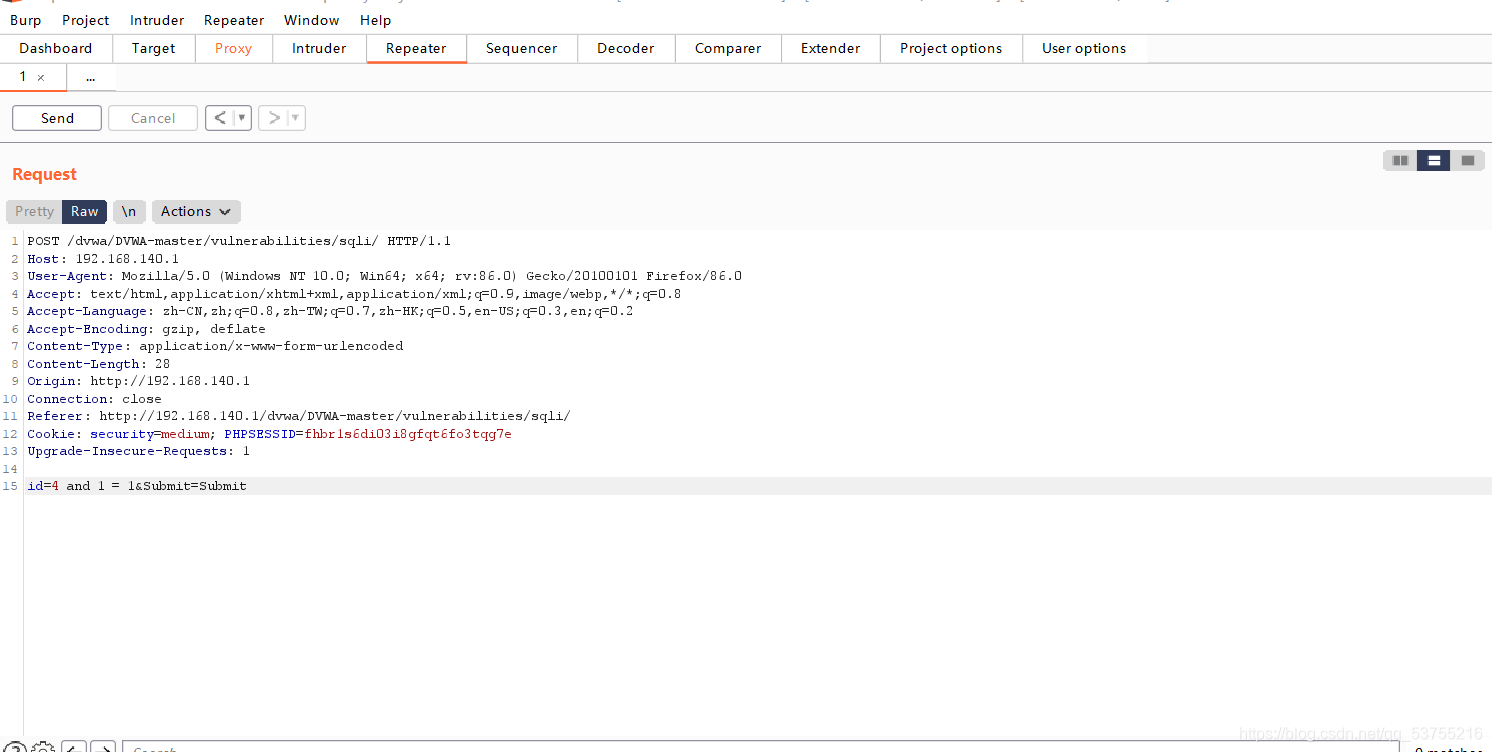Switch to the Comparer tab
The image size is (1492, 752).
click(728, 48)
